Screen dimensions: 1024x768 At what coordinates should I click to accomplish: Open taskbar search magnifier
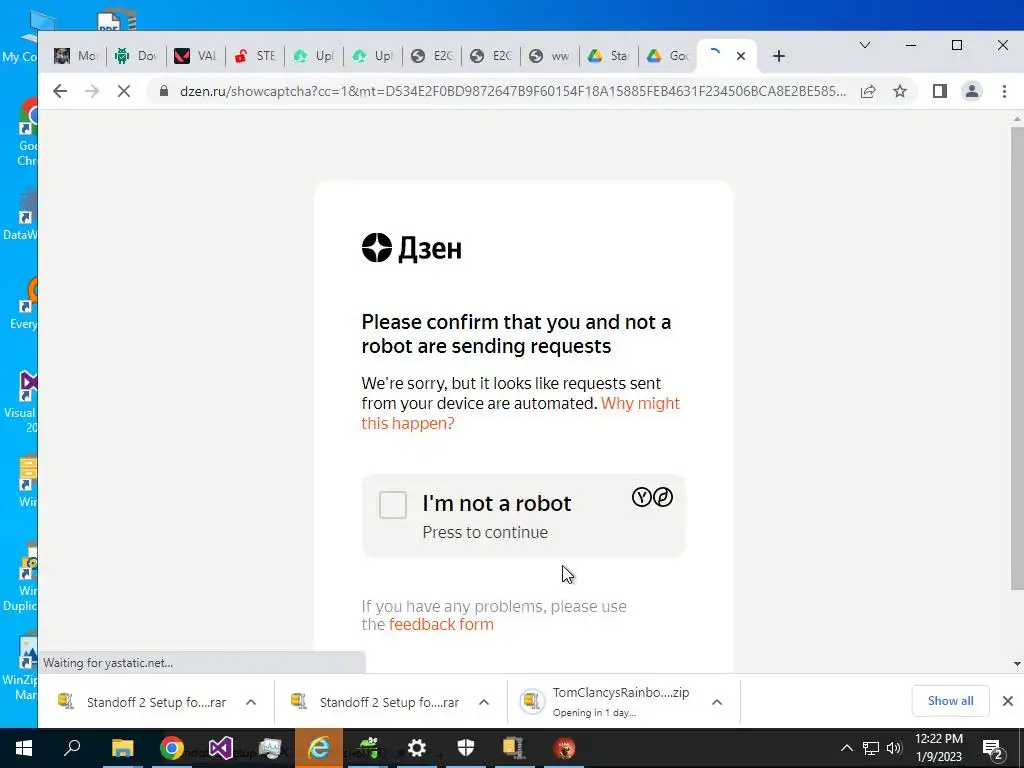click(72, 748)
